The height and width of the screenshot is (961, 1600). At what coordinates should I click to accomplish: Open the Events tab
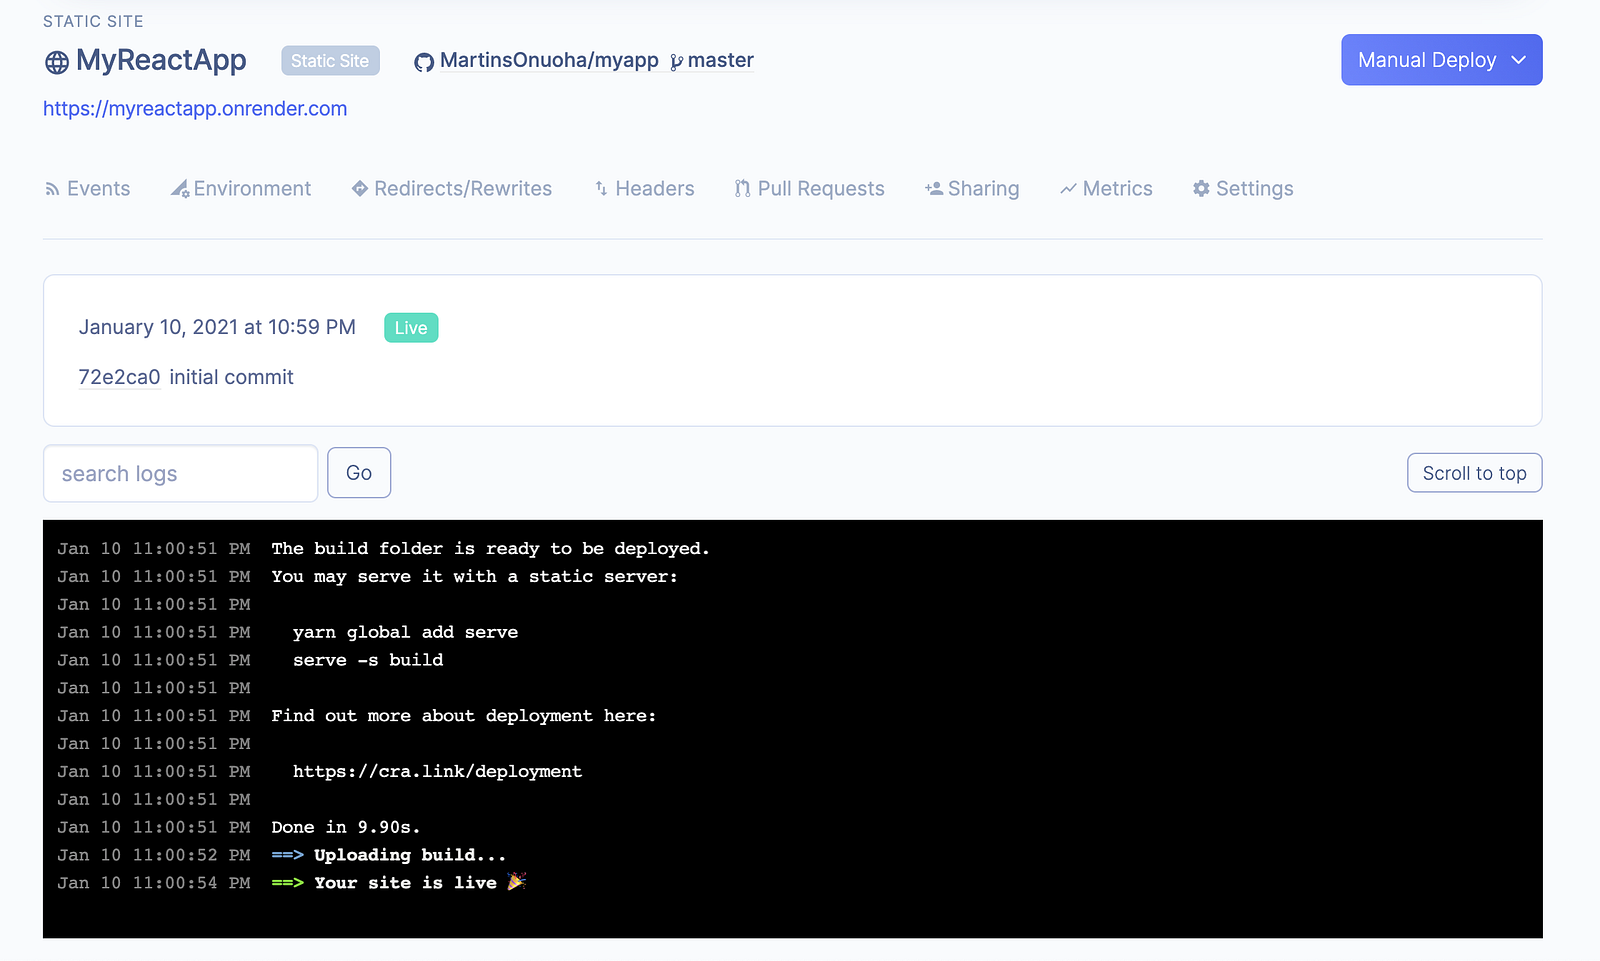tap(88, 189)
